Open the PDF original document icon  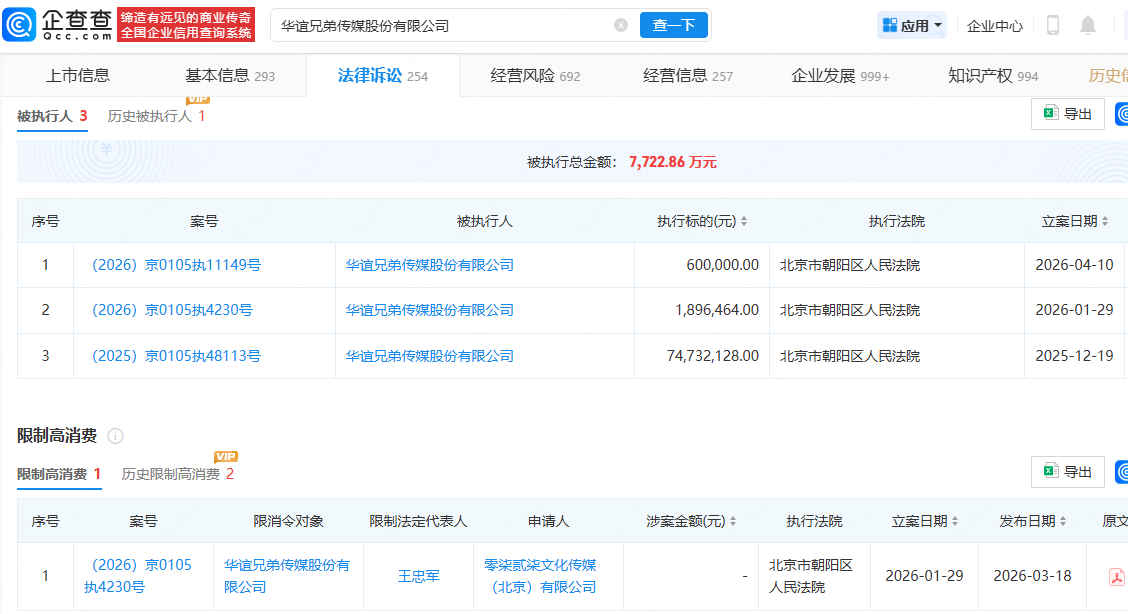tap(1116, 577)
